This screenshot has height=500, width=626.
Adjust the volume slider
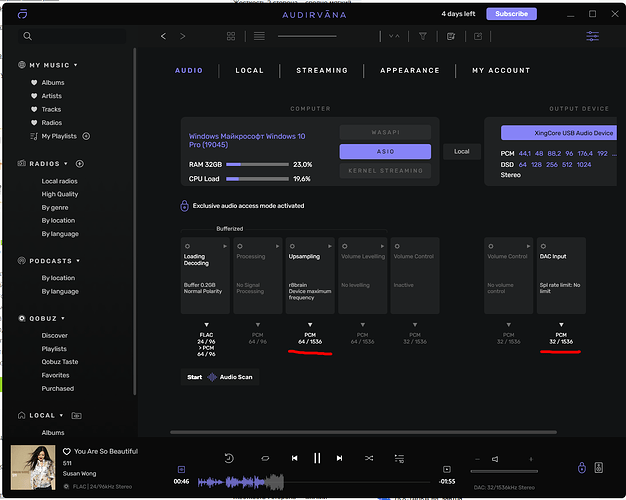tap(504, 472)
